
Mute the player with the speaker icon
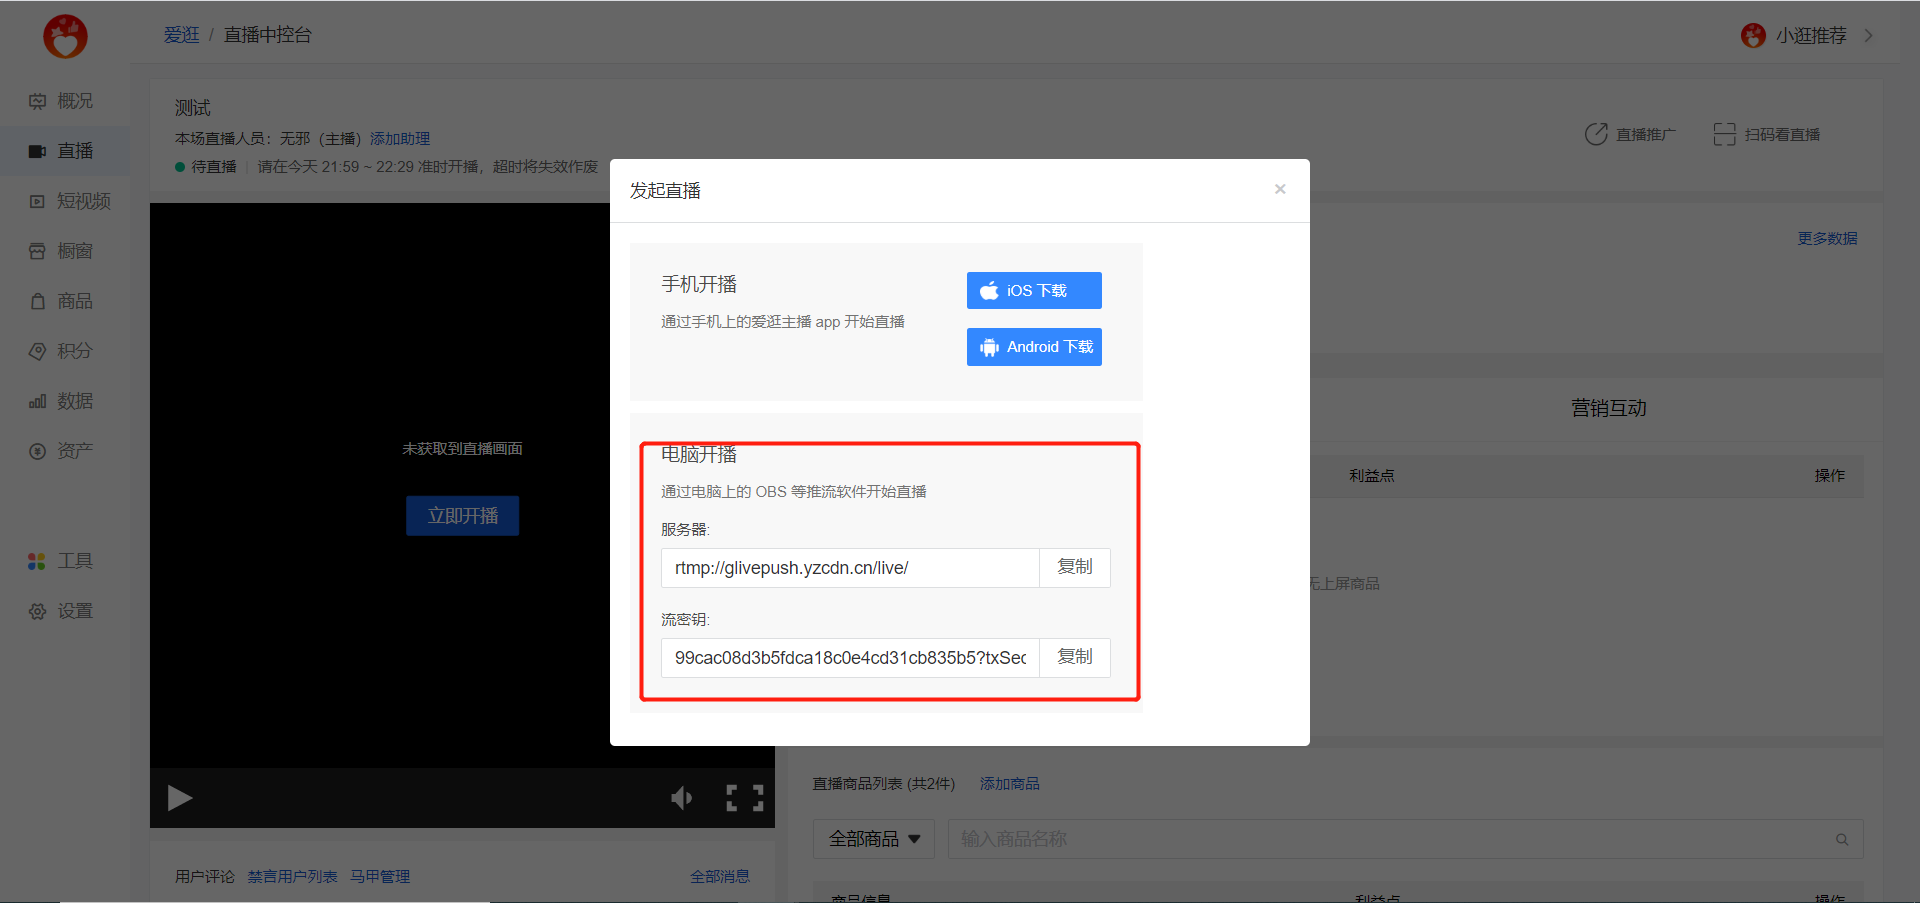coord(682,798)
